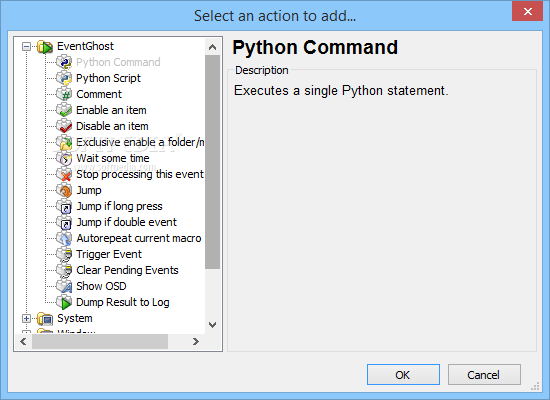Select Wait some time action
Screen dimensions: 550x400
[x=113, y=158]
